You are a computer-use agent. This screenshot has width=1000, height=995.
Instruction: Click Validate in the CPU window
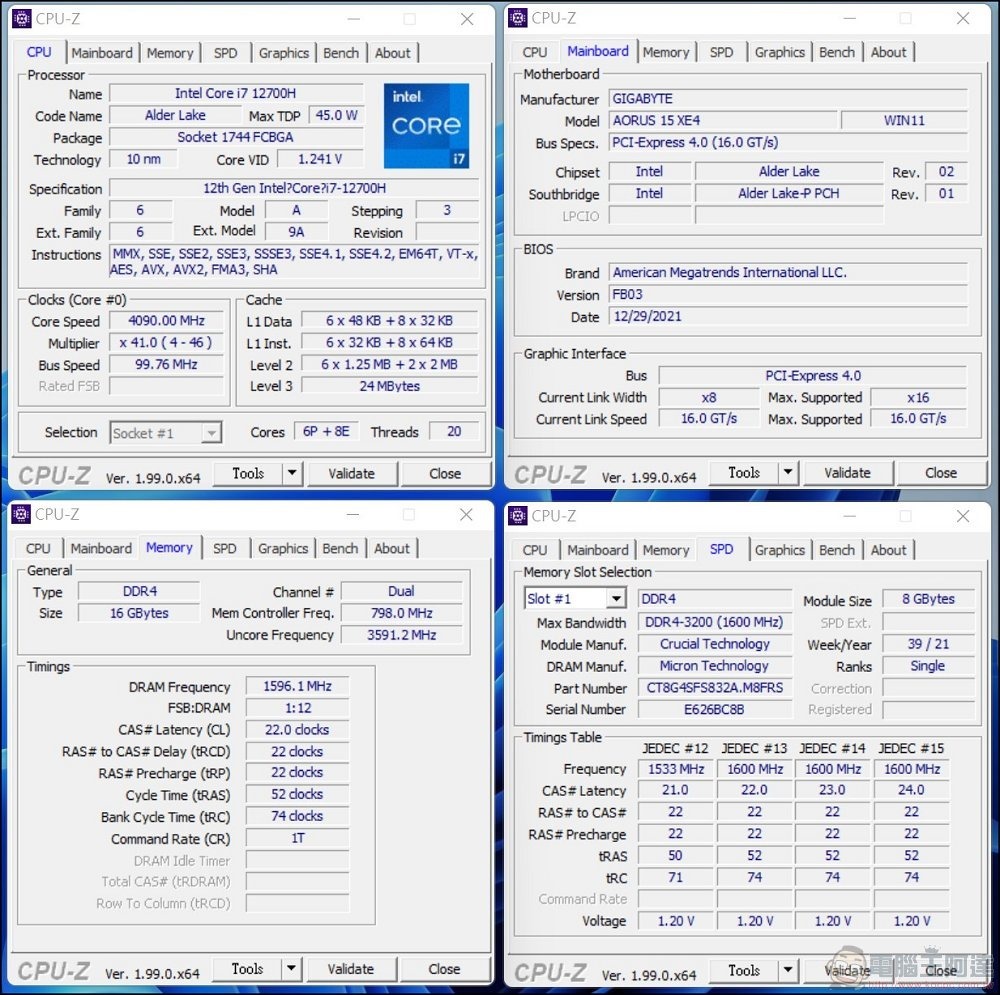tap(352, 472)
